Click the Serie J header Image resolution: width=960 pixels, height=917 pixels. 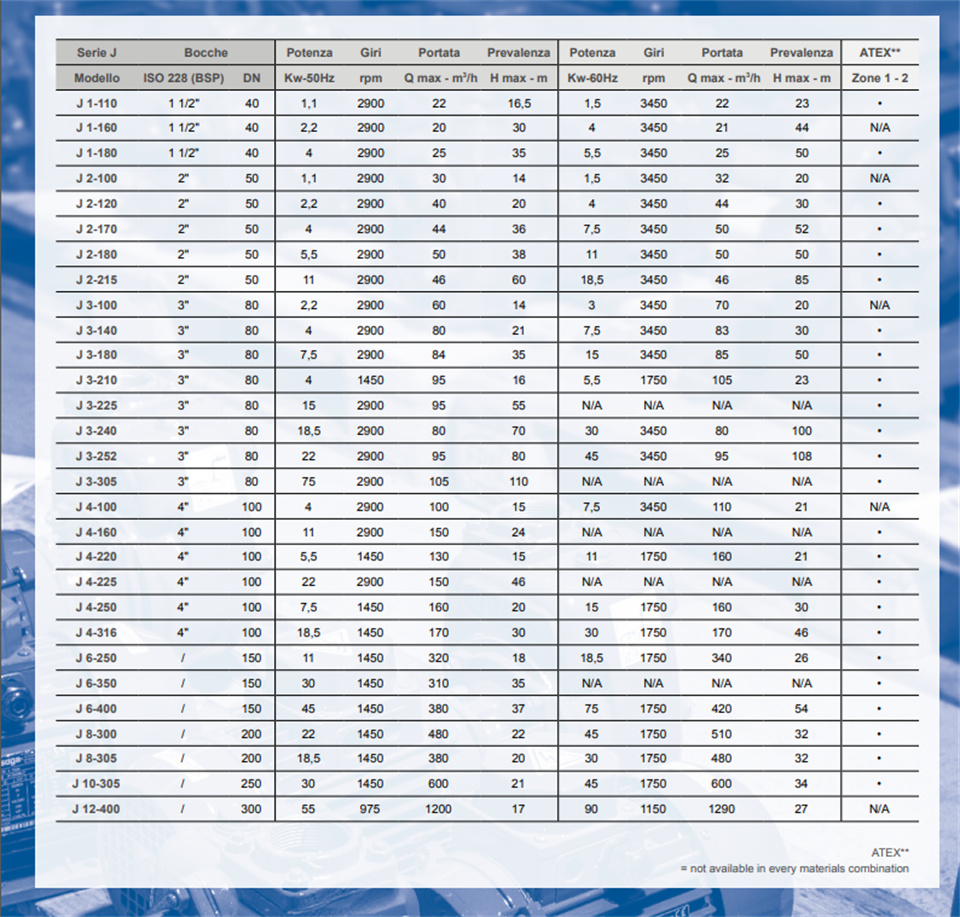(97, 53)
